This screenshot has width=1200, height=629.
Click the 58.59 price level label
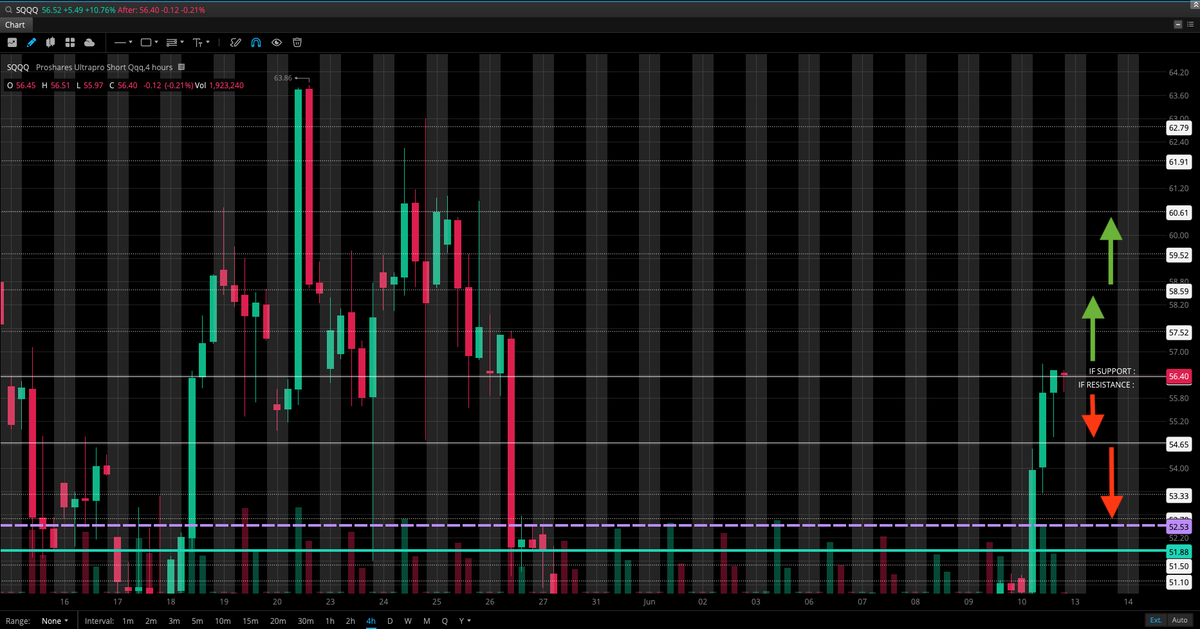(x=1178, y=292)
